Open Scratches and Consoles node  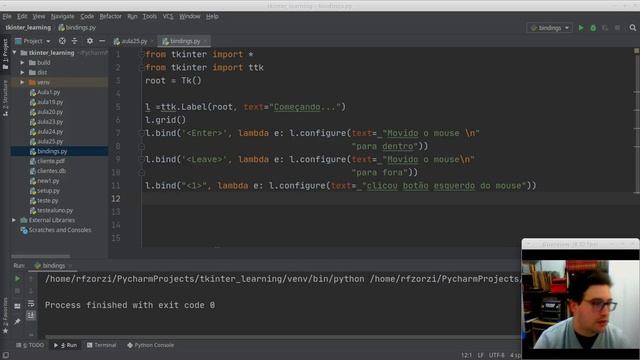pyautogui.click(x=60, y=230)
